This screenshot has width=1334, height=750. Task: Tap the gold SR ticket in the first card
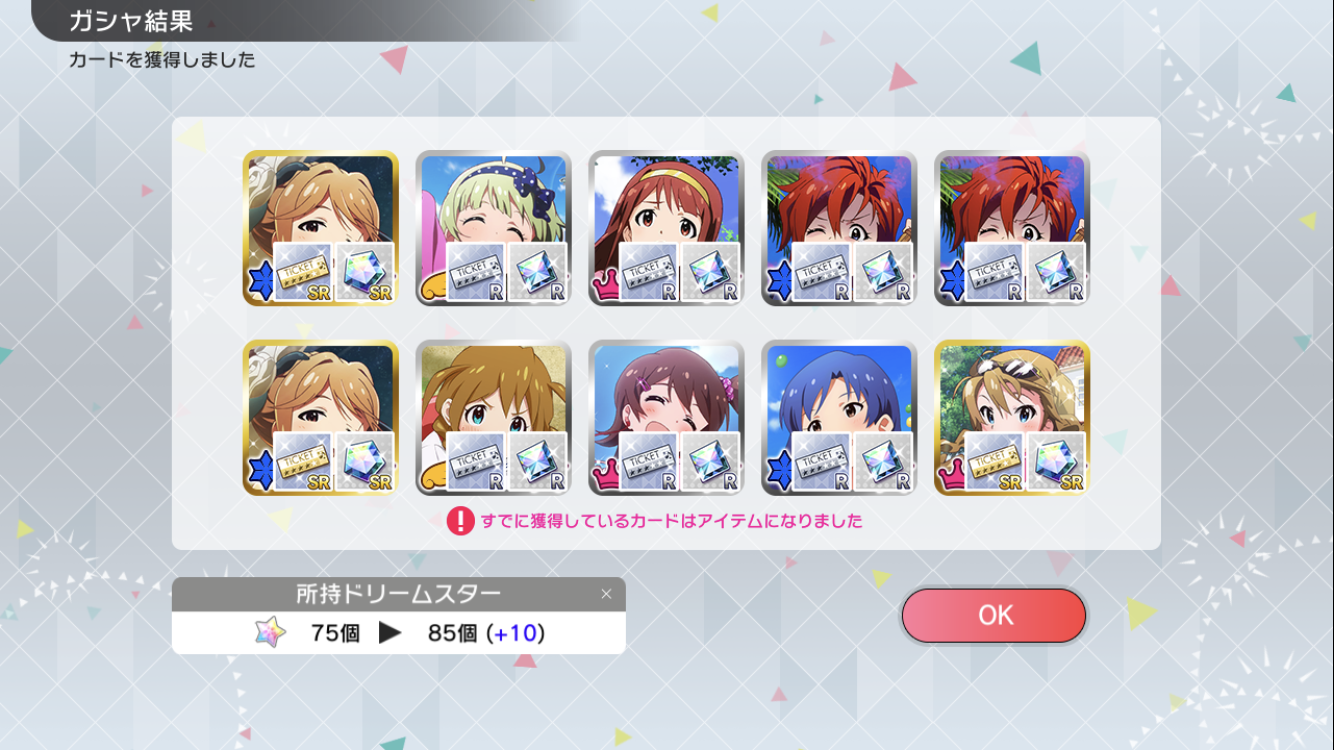pos(303,272)
